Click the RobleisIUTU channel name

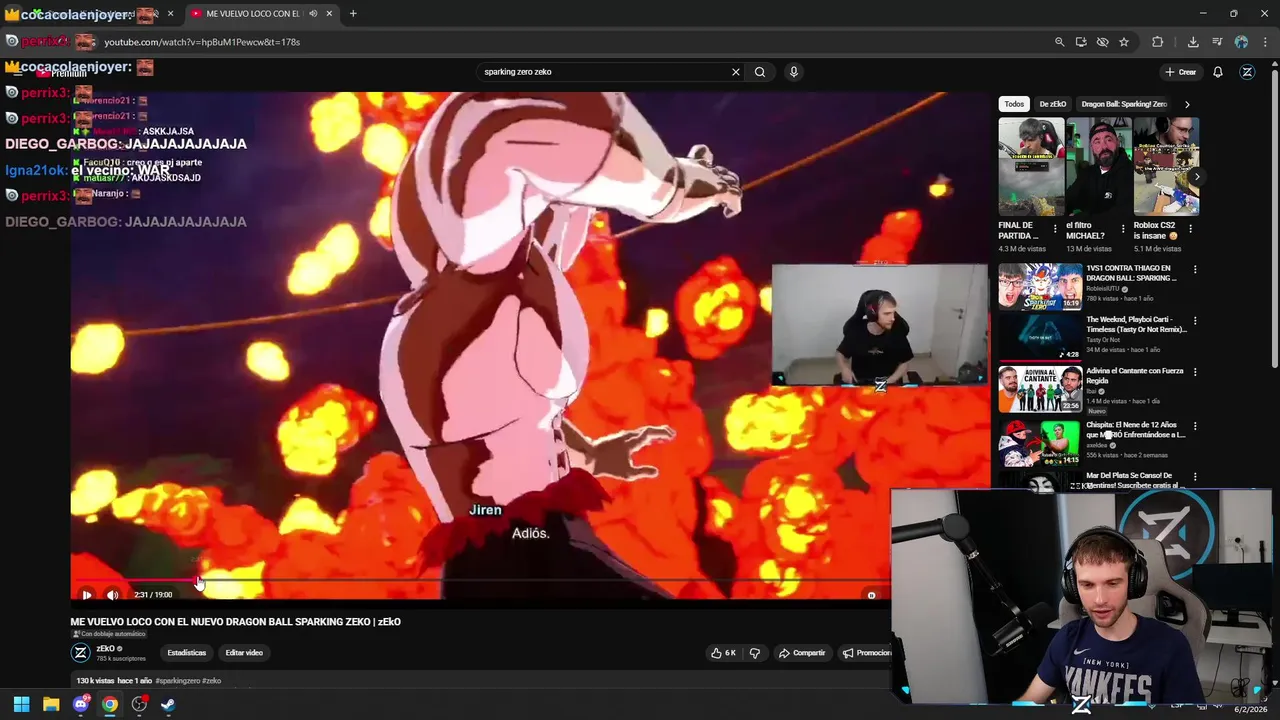click(x=1103, y=289)
